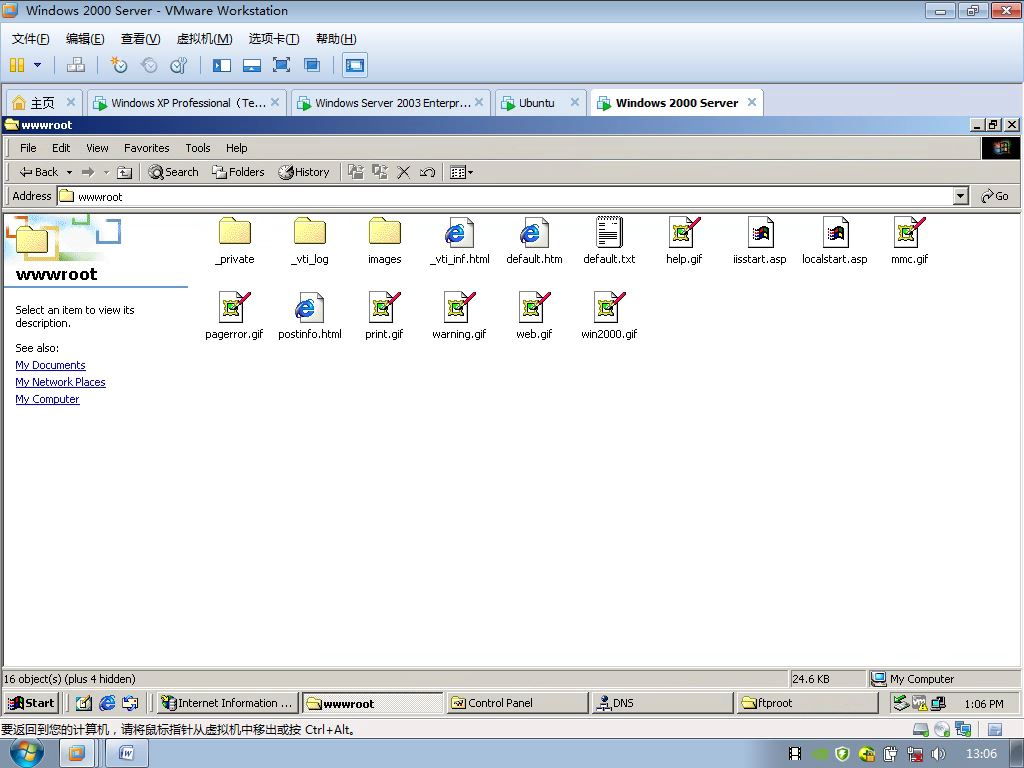Open VMware 选项卡(T) menu
This screenshot has width=1024, height=768.
click(x=274, y=39)
